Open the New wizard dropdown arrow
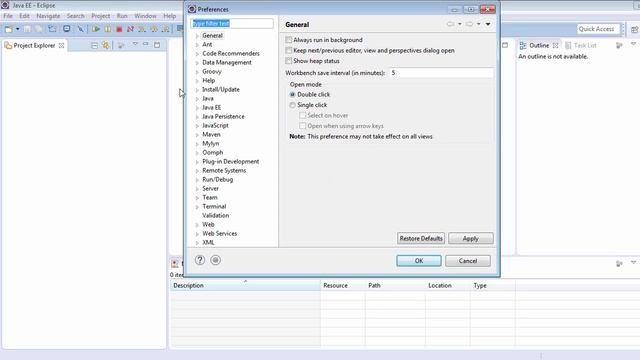The width and height of the screenshot is (640, 360). [18, 29]
